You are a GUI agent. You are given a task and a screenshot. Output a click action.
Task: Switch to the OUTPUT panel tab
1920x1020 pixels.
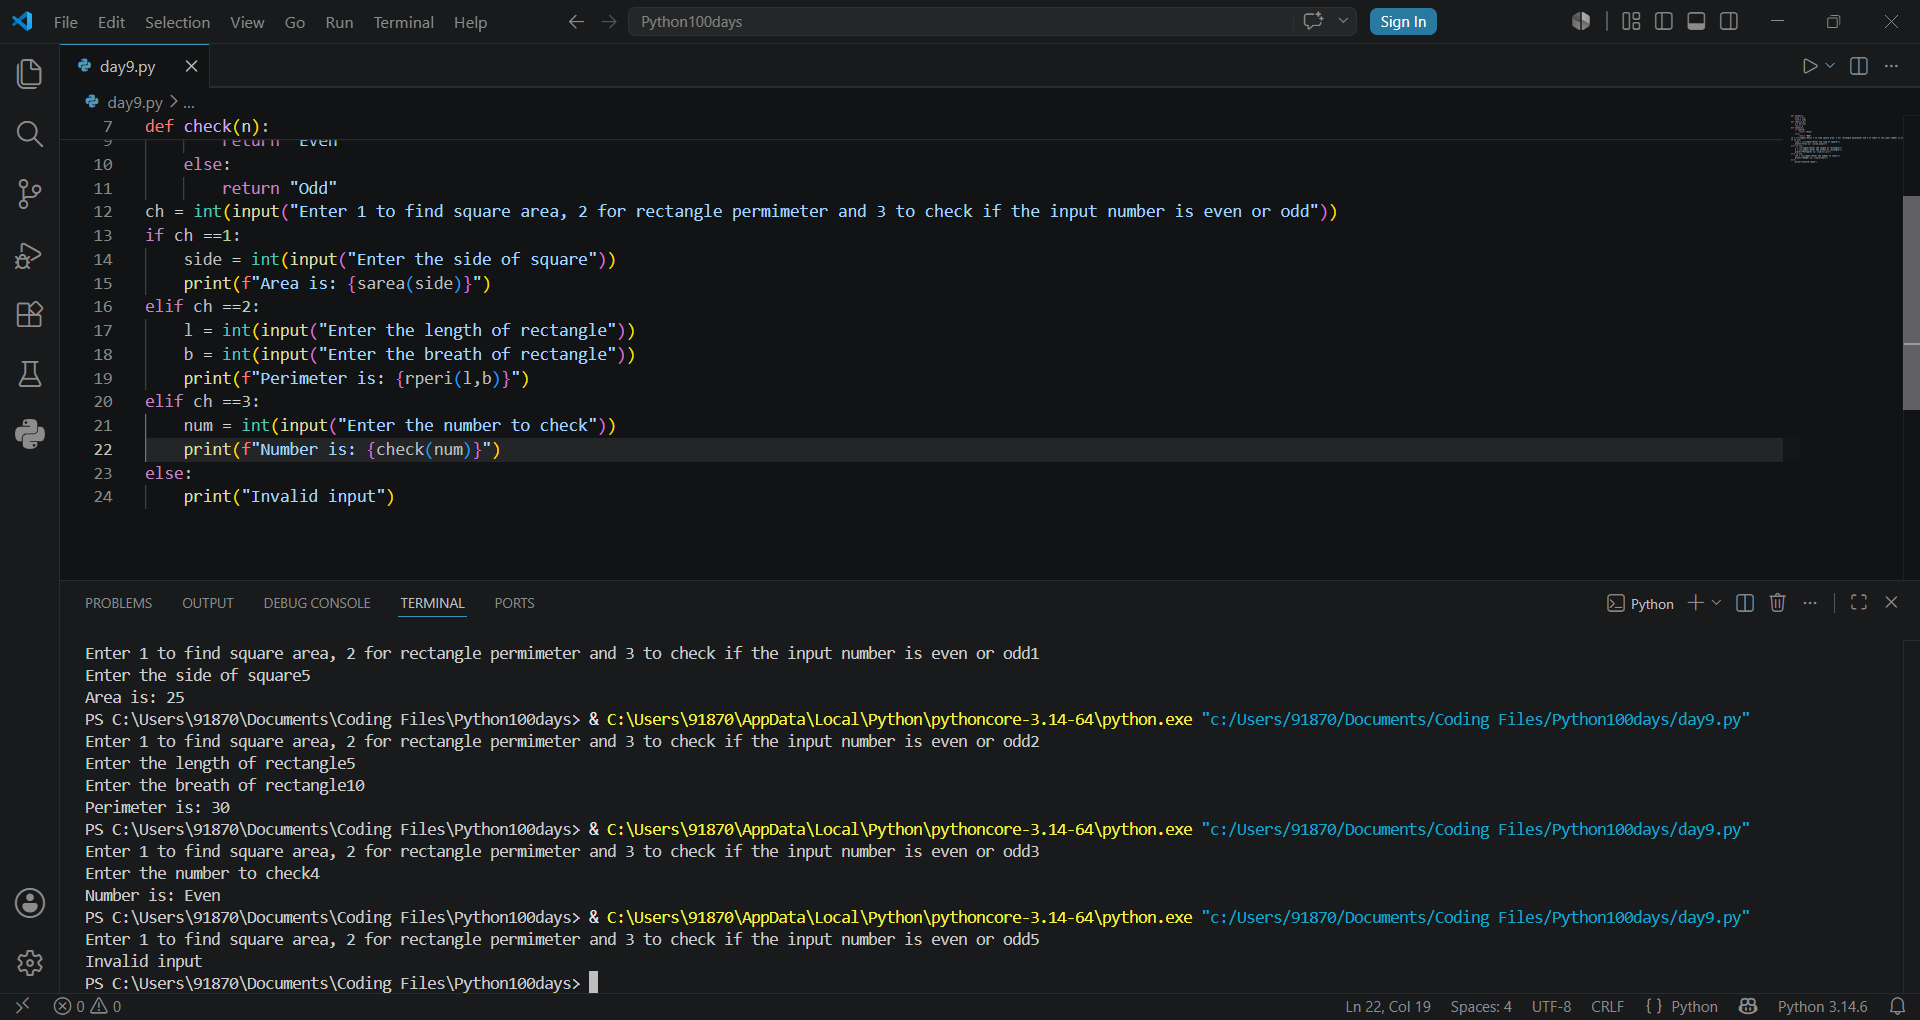207,603
